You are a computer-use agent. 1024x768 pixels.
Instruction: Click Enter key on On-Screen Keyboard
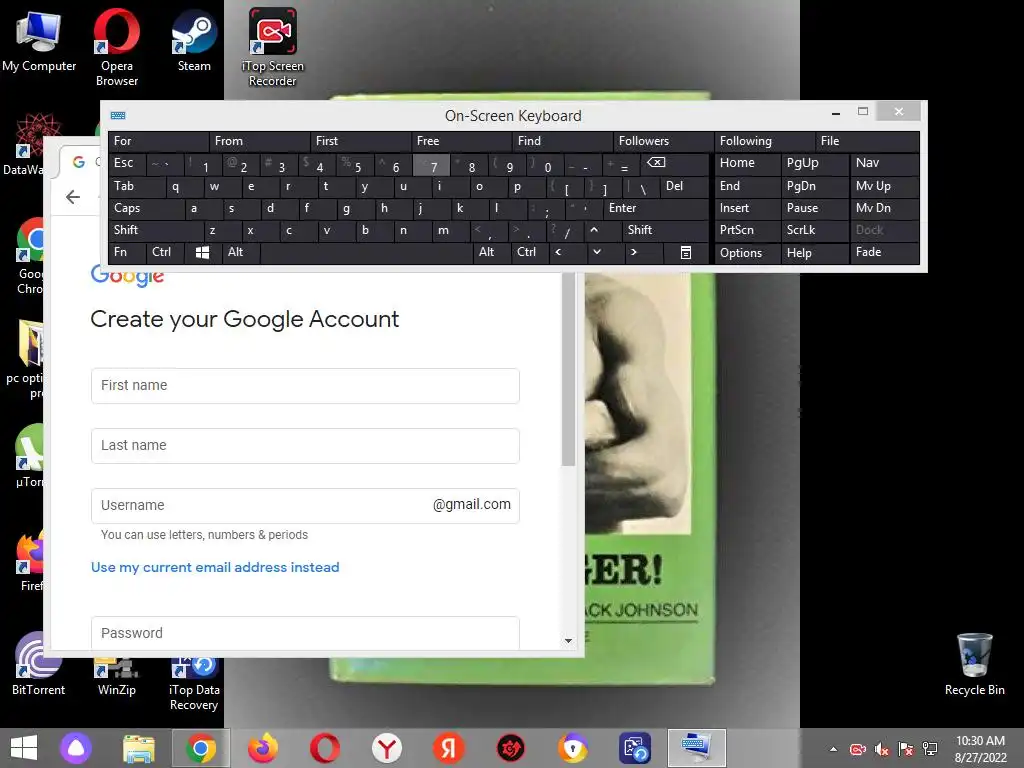coord(656,208)
